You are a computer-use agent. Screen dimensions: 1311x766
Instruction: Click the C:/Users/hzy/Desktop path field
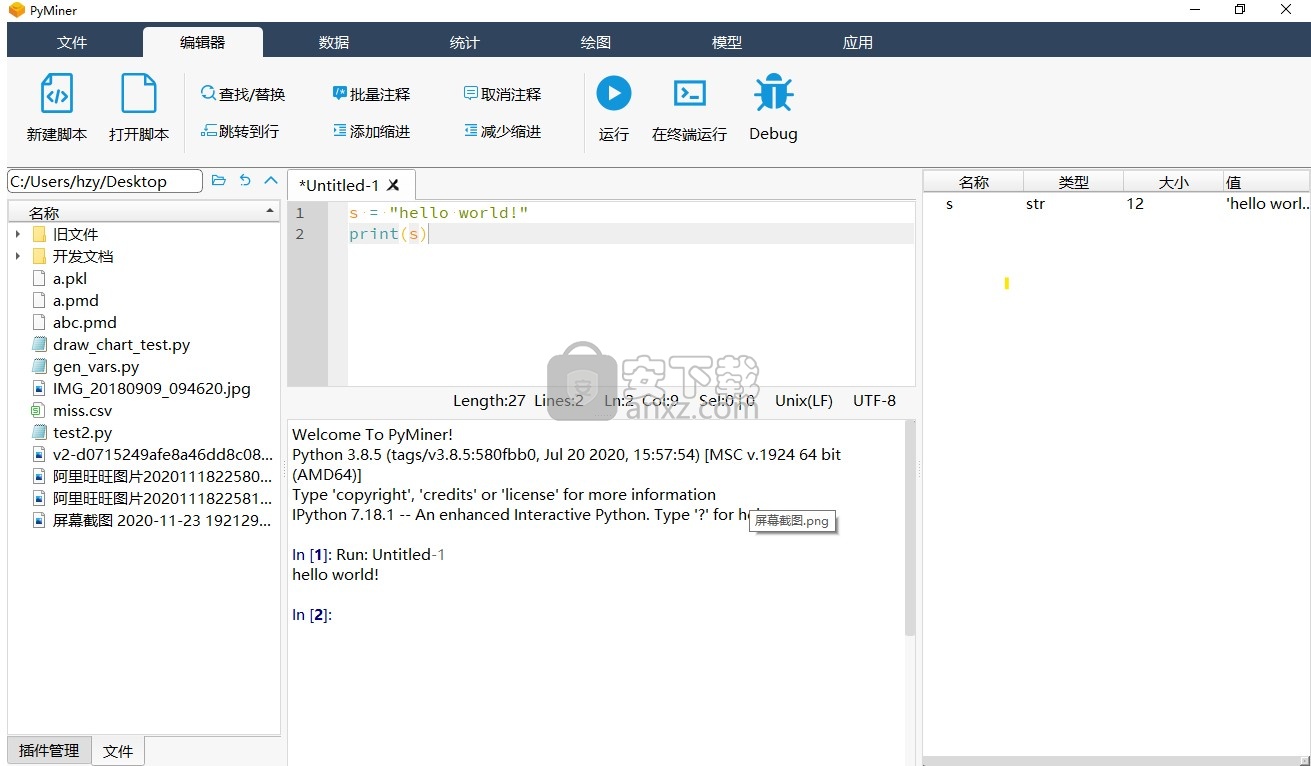pyautogui.click(x=104, y=181)
